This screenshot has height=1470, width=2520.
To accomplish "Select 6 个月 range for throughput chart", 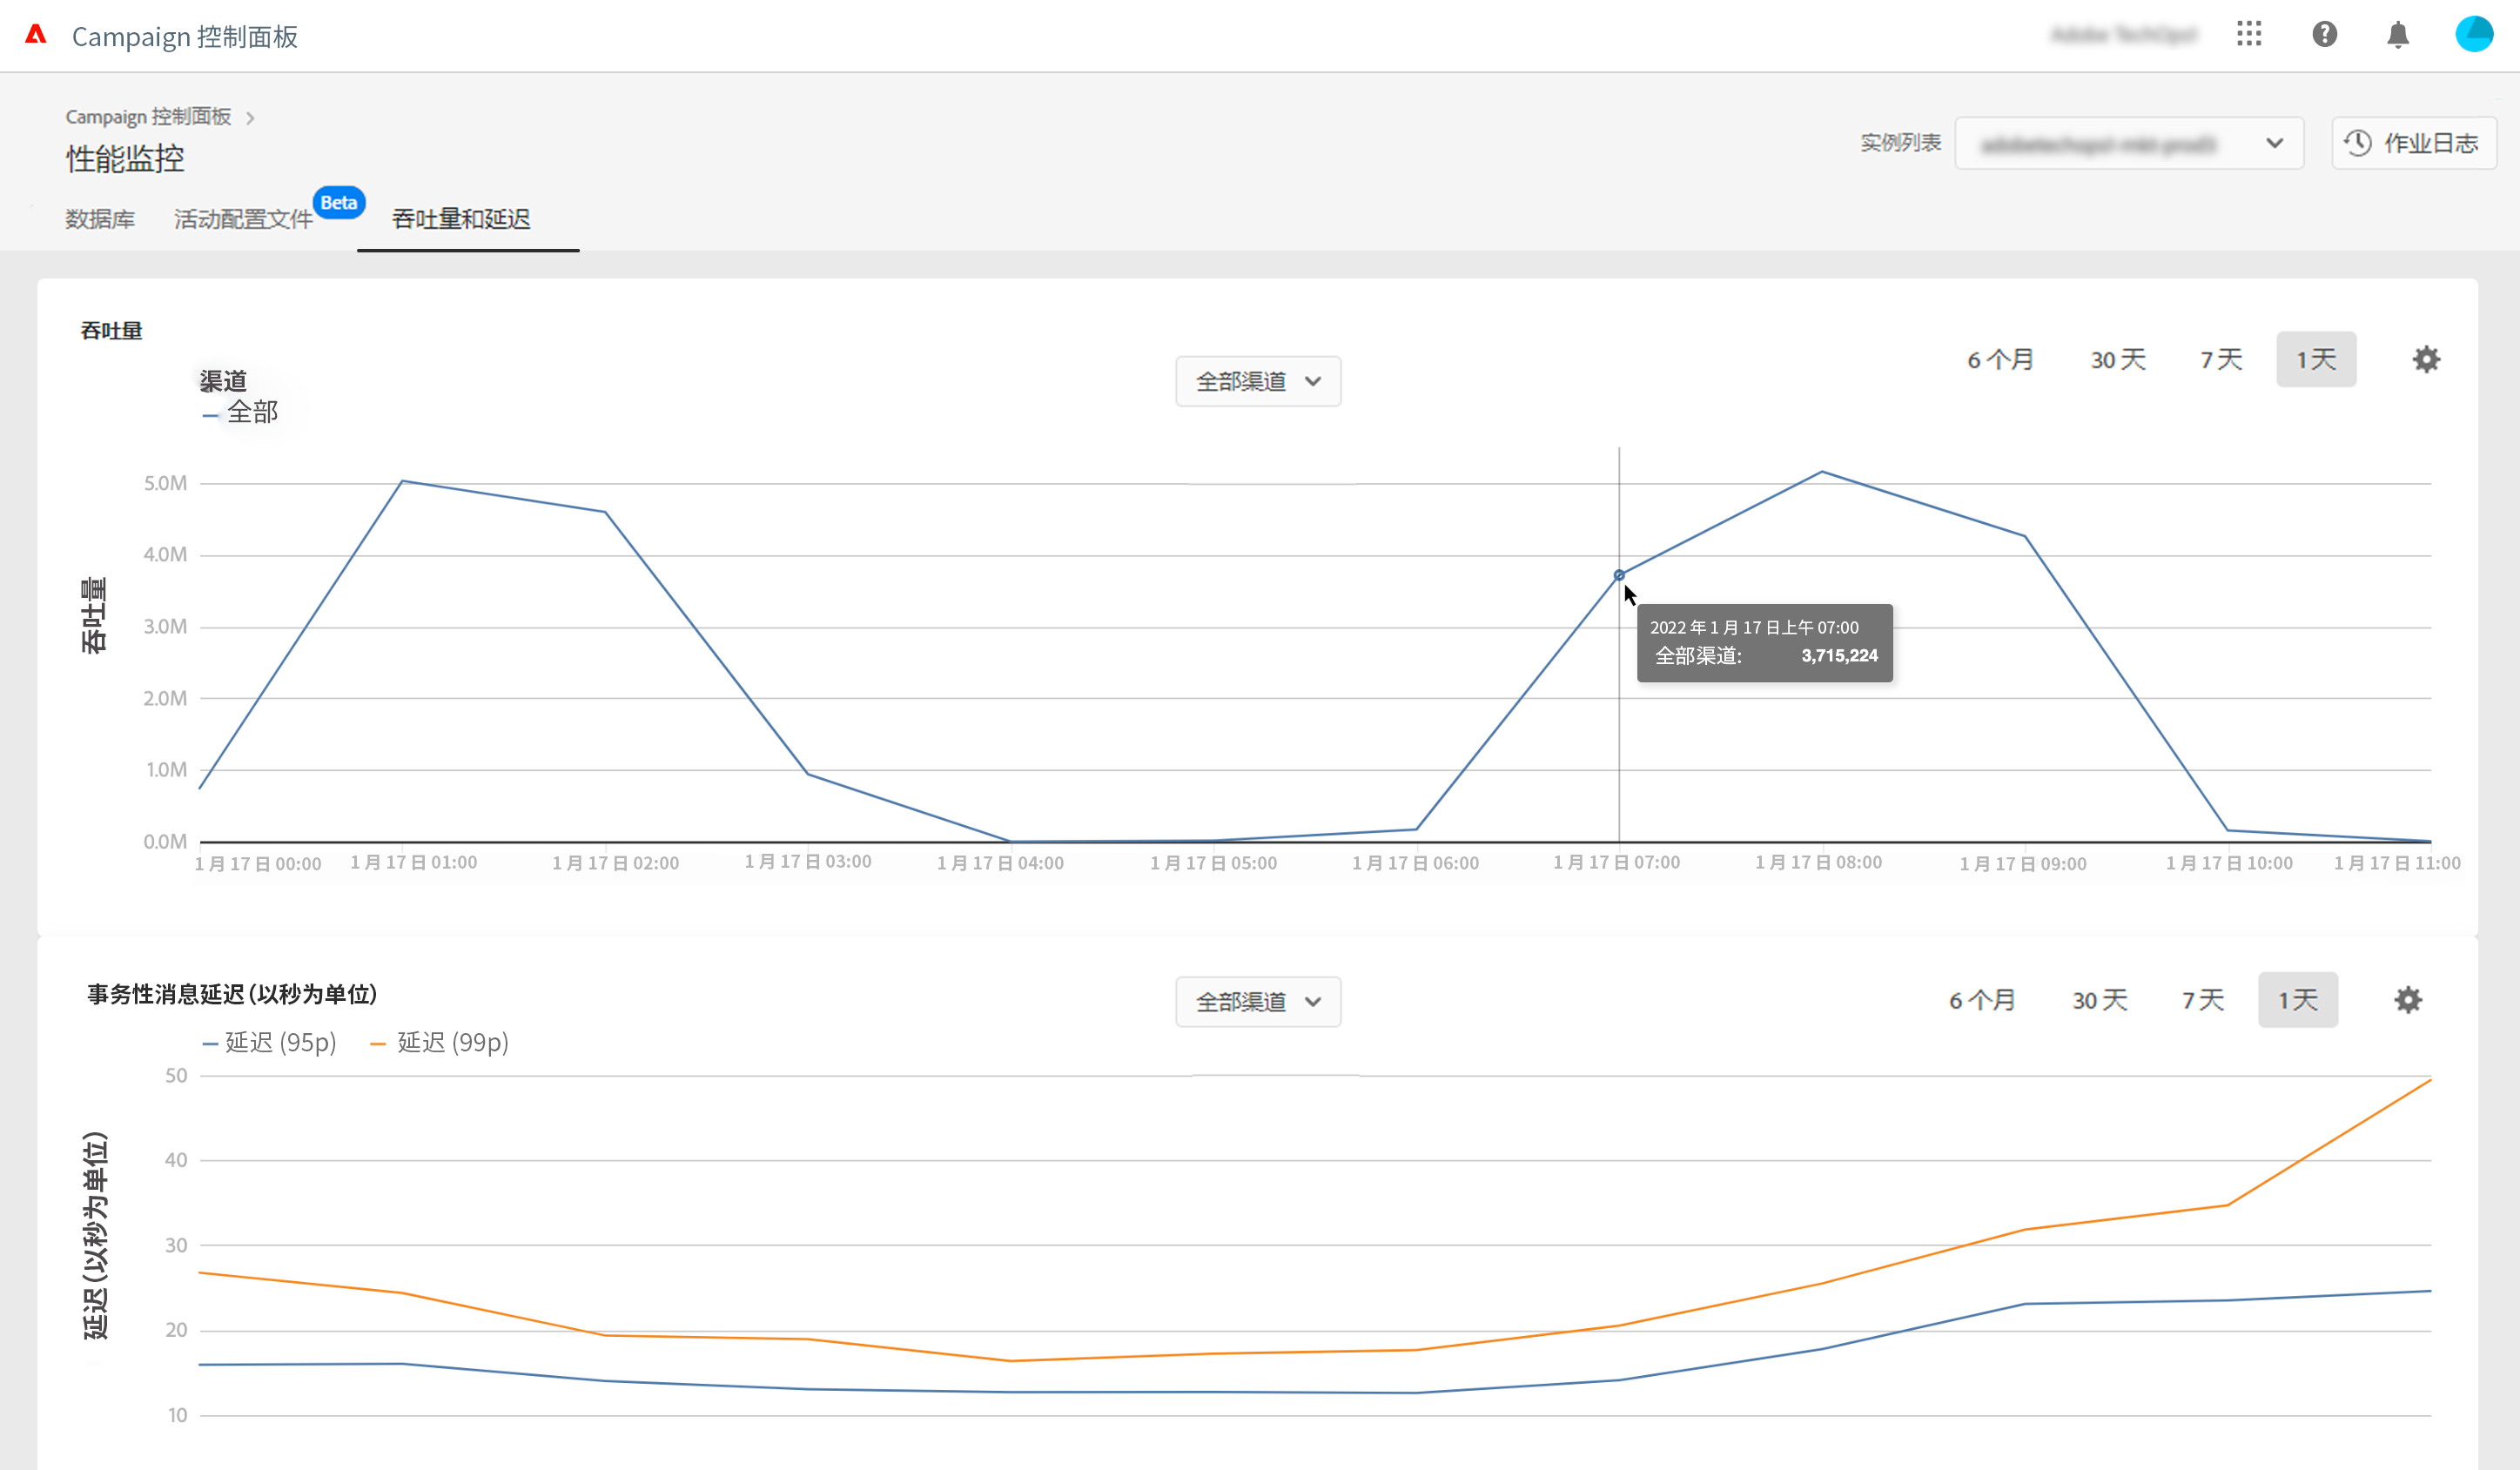I will point(2000,360).
